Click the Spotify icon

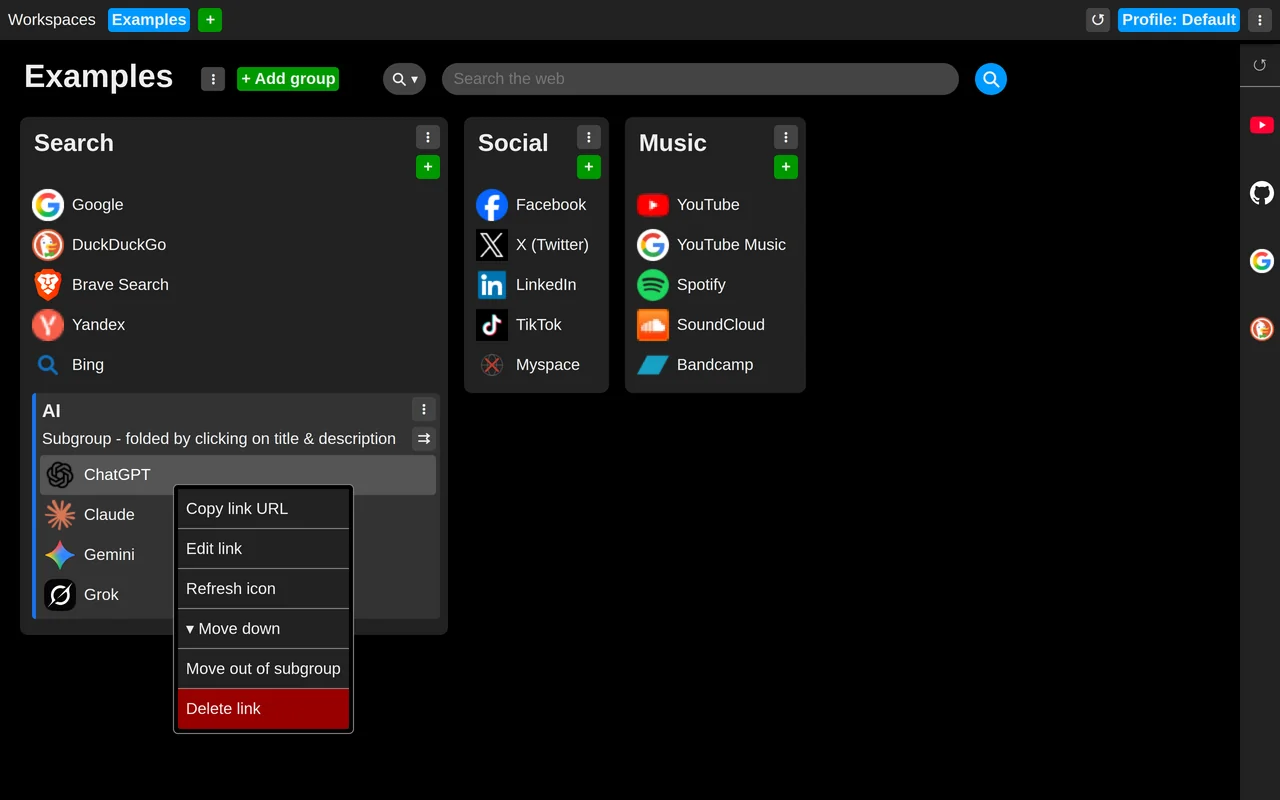(653, 285)
